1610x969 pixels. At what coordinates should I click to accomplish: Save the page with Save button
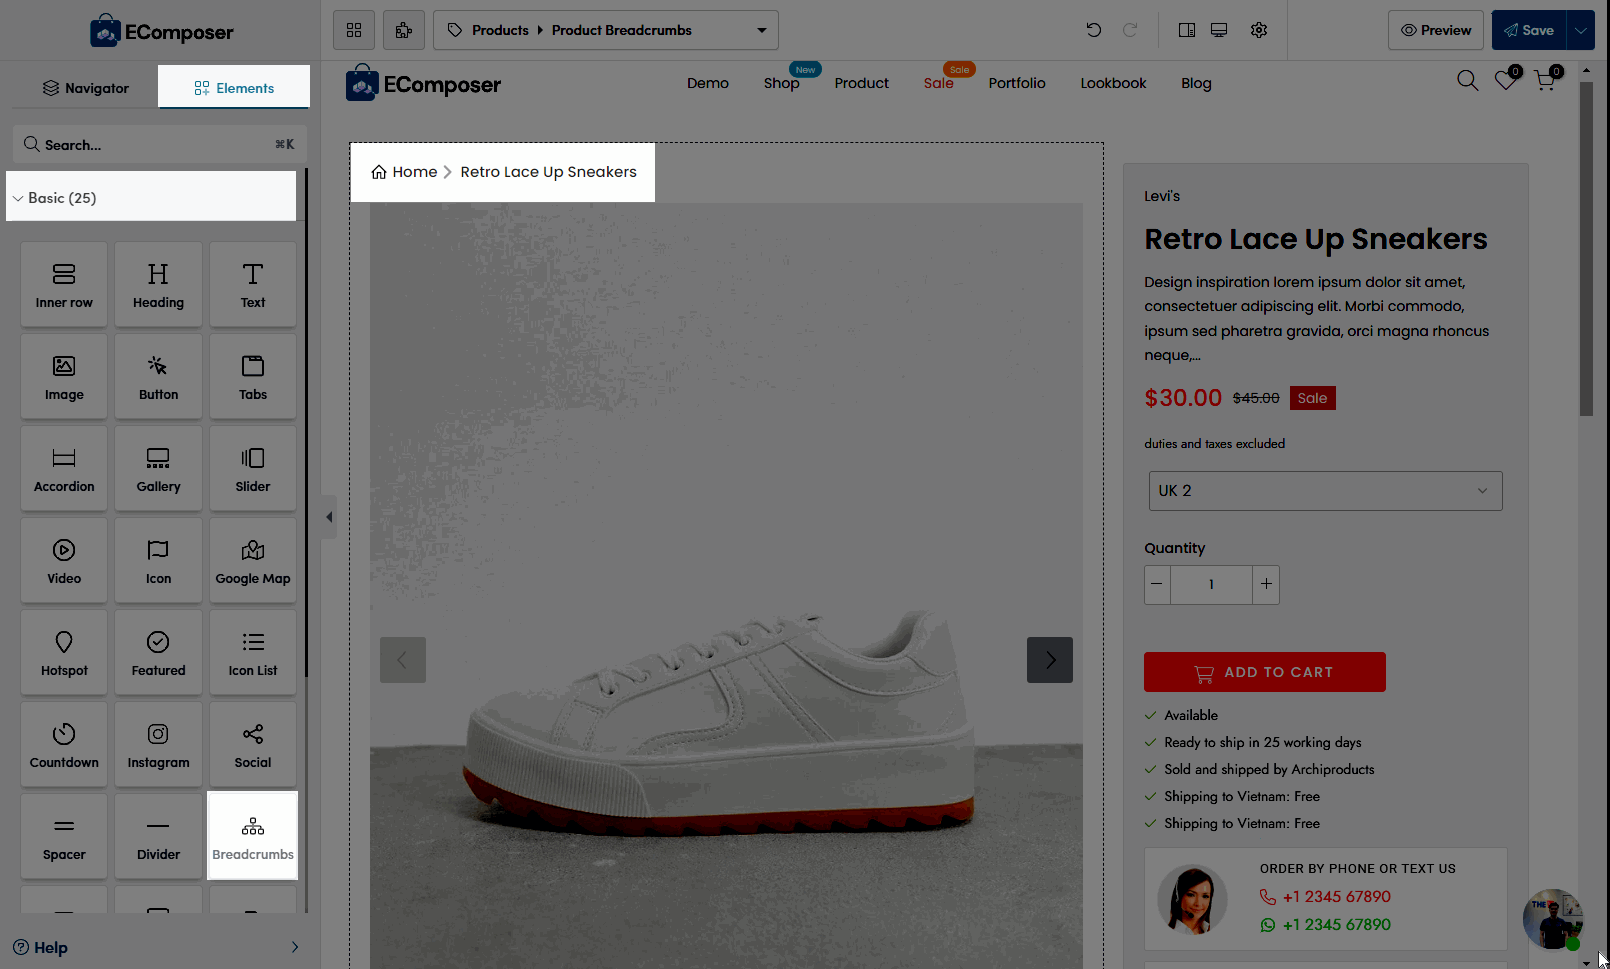tap(1529, 30)
